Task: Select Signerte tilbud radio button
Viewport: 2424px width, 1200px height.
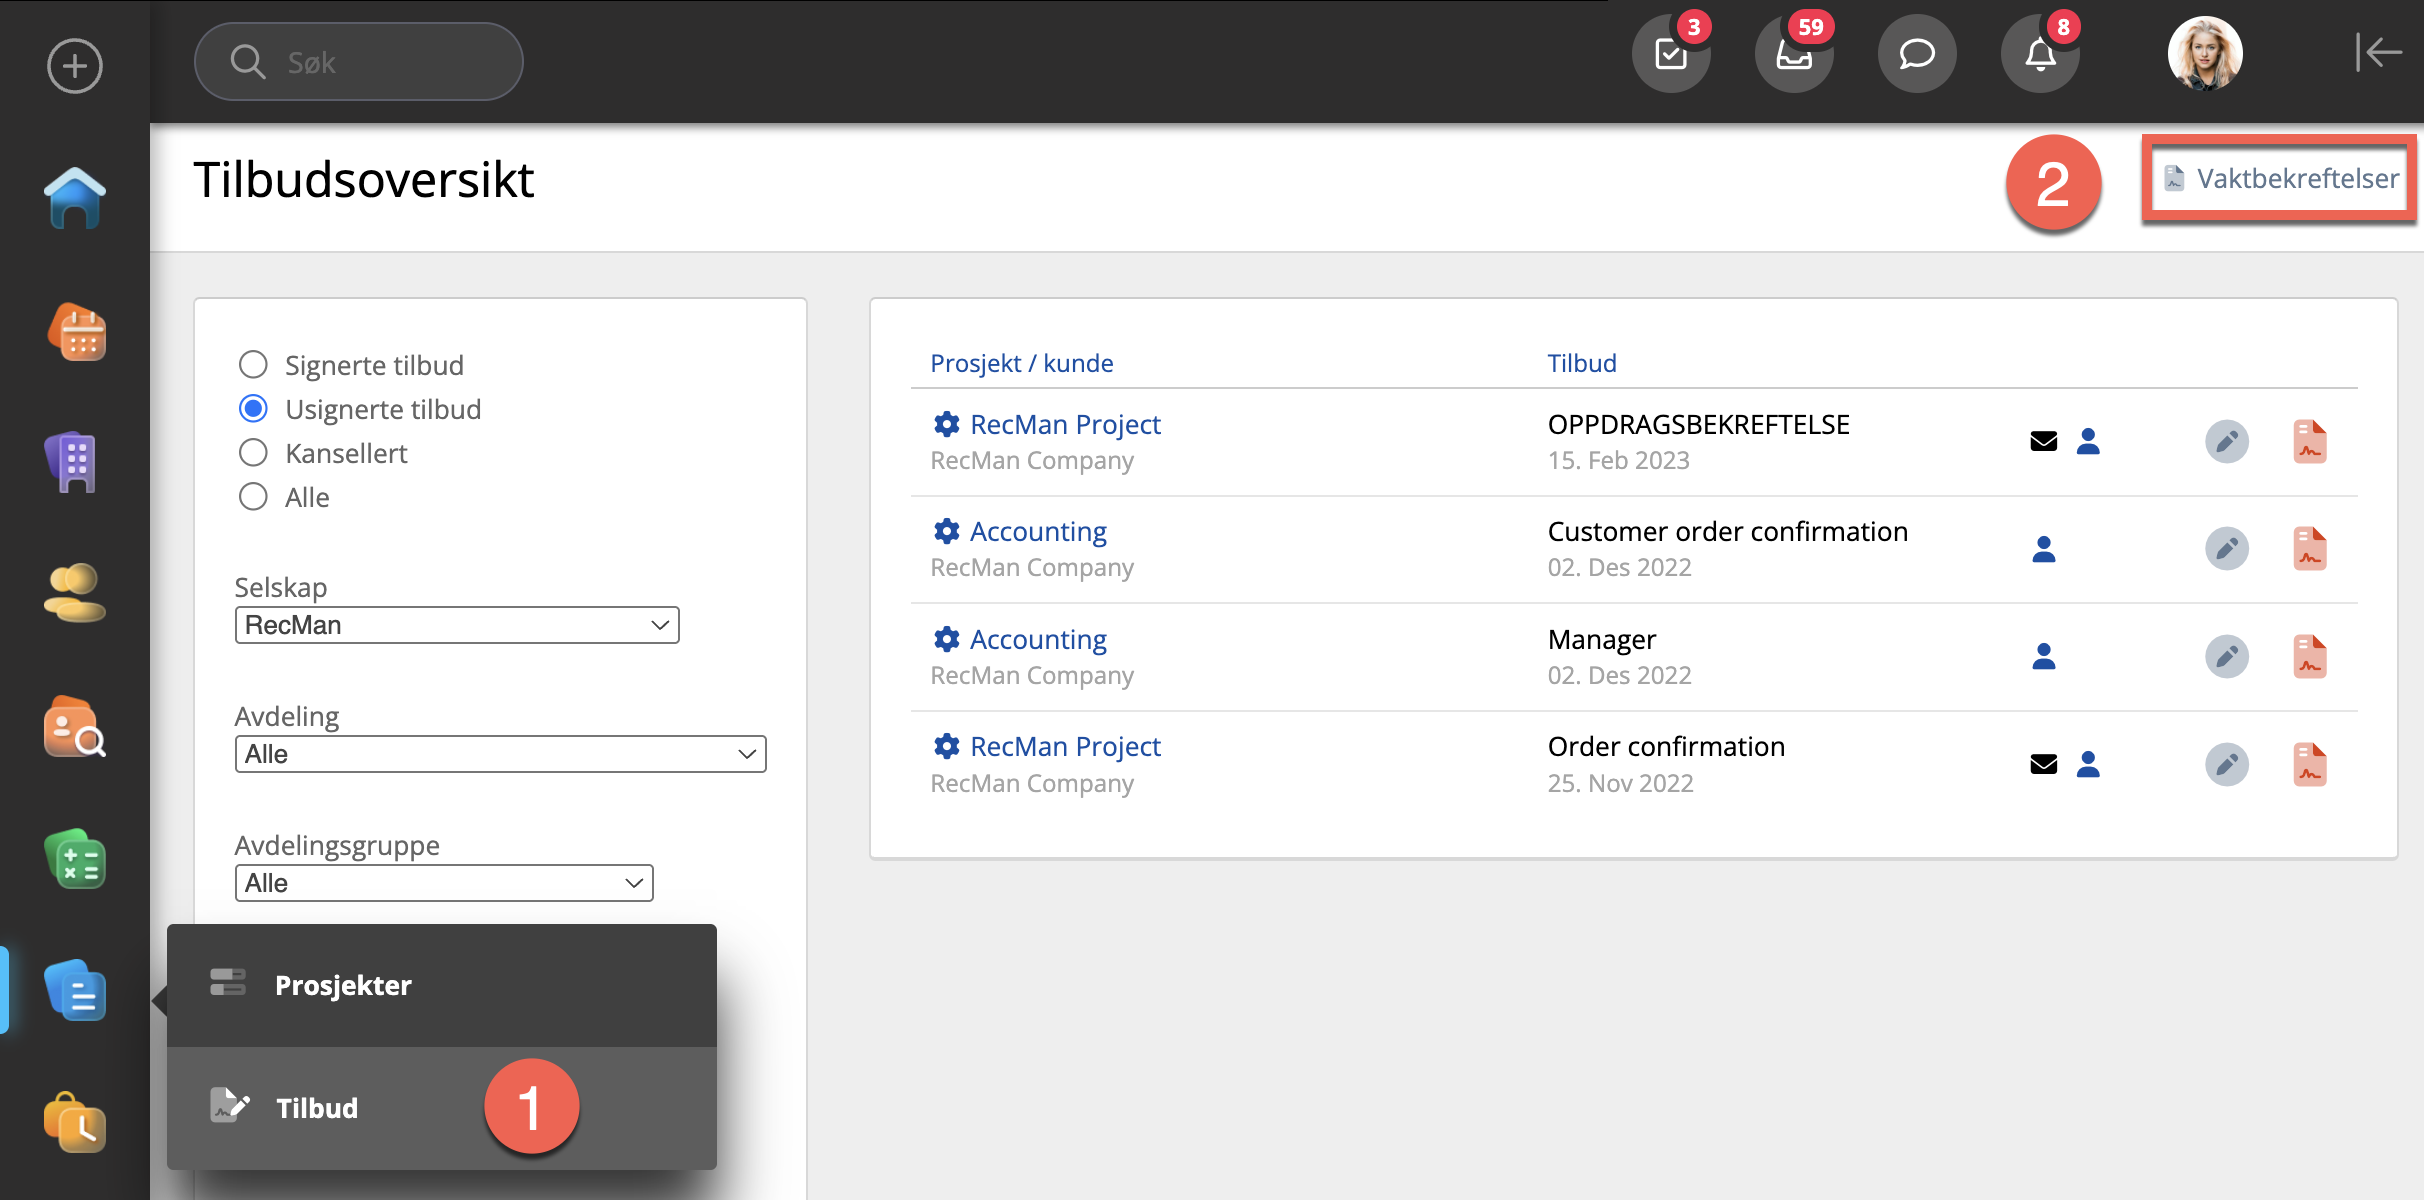Action: (x=254, y=365)
